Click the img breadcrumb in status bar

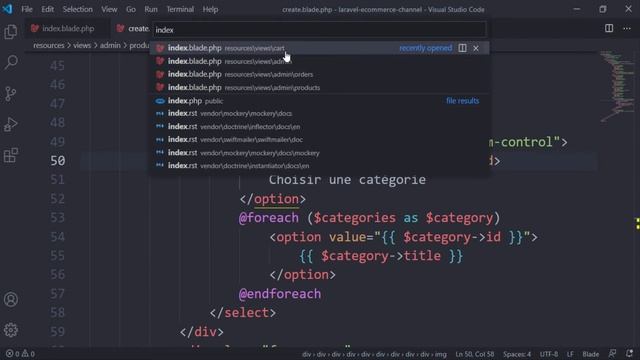(x=440, y=354)
